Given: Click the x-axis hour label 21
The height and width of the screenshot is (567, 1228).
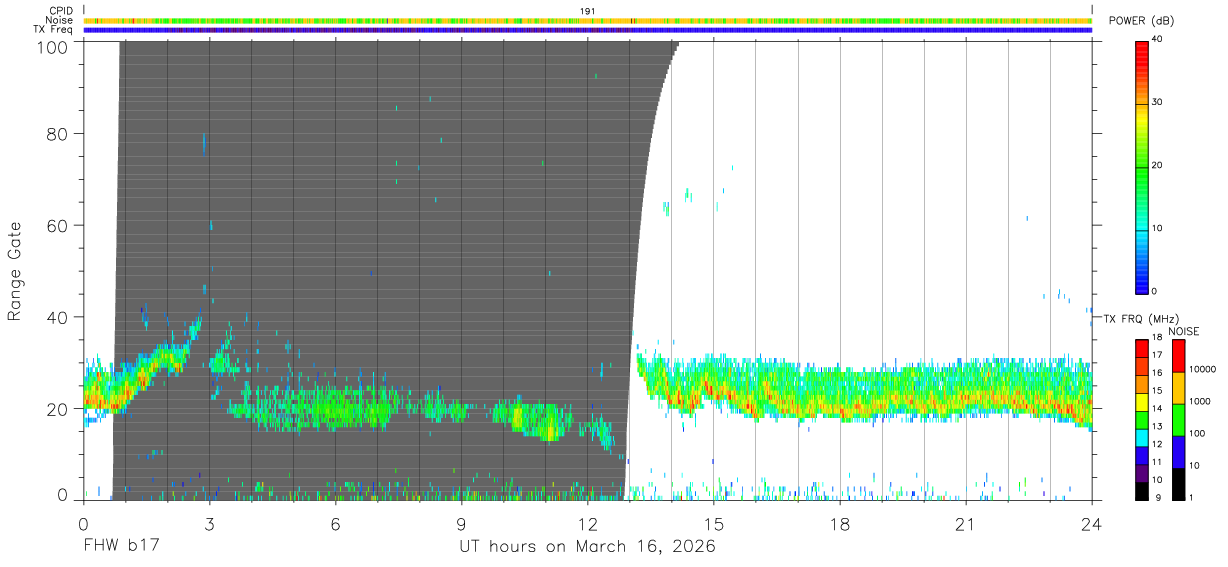Looking at the screenshot, I should tap(966, 523).
